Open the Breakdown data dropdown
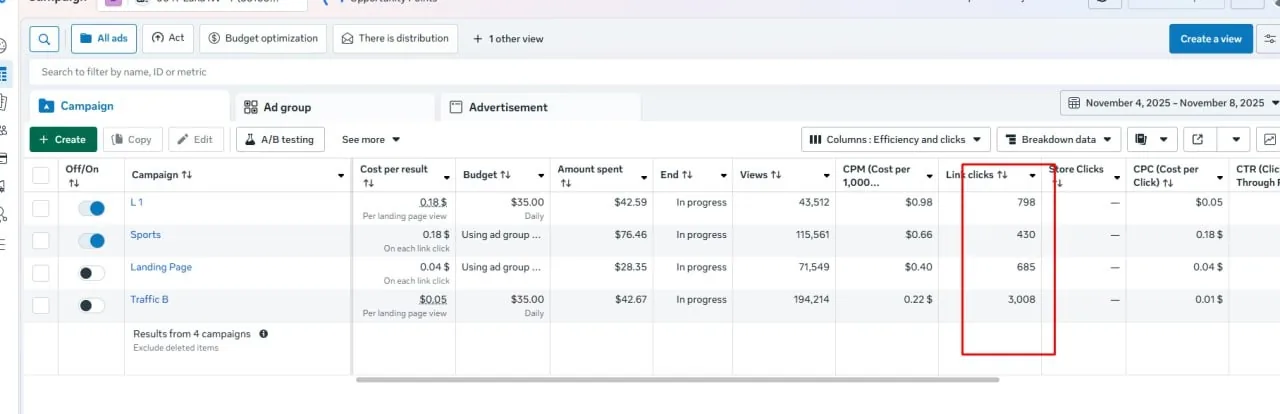Screen dimensions: 1280x414 coord(1059,139)
